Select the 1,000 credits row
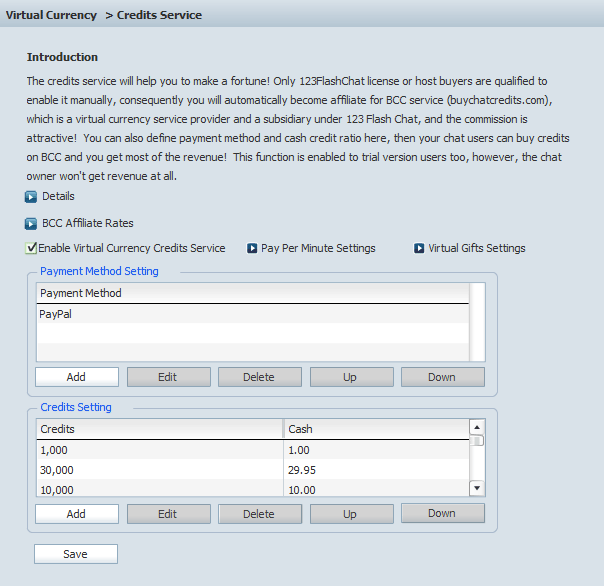The height and width of the screenshot is (586, 604). (253, 450)
